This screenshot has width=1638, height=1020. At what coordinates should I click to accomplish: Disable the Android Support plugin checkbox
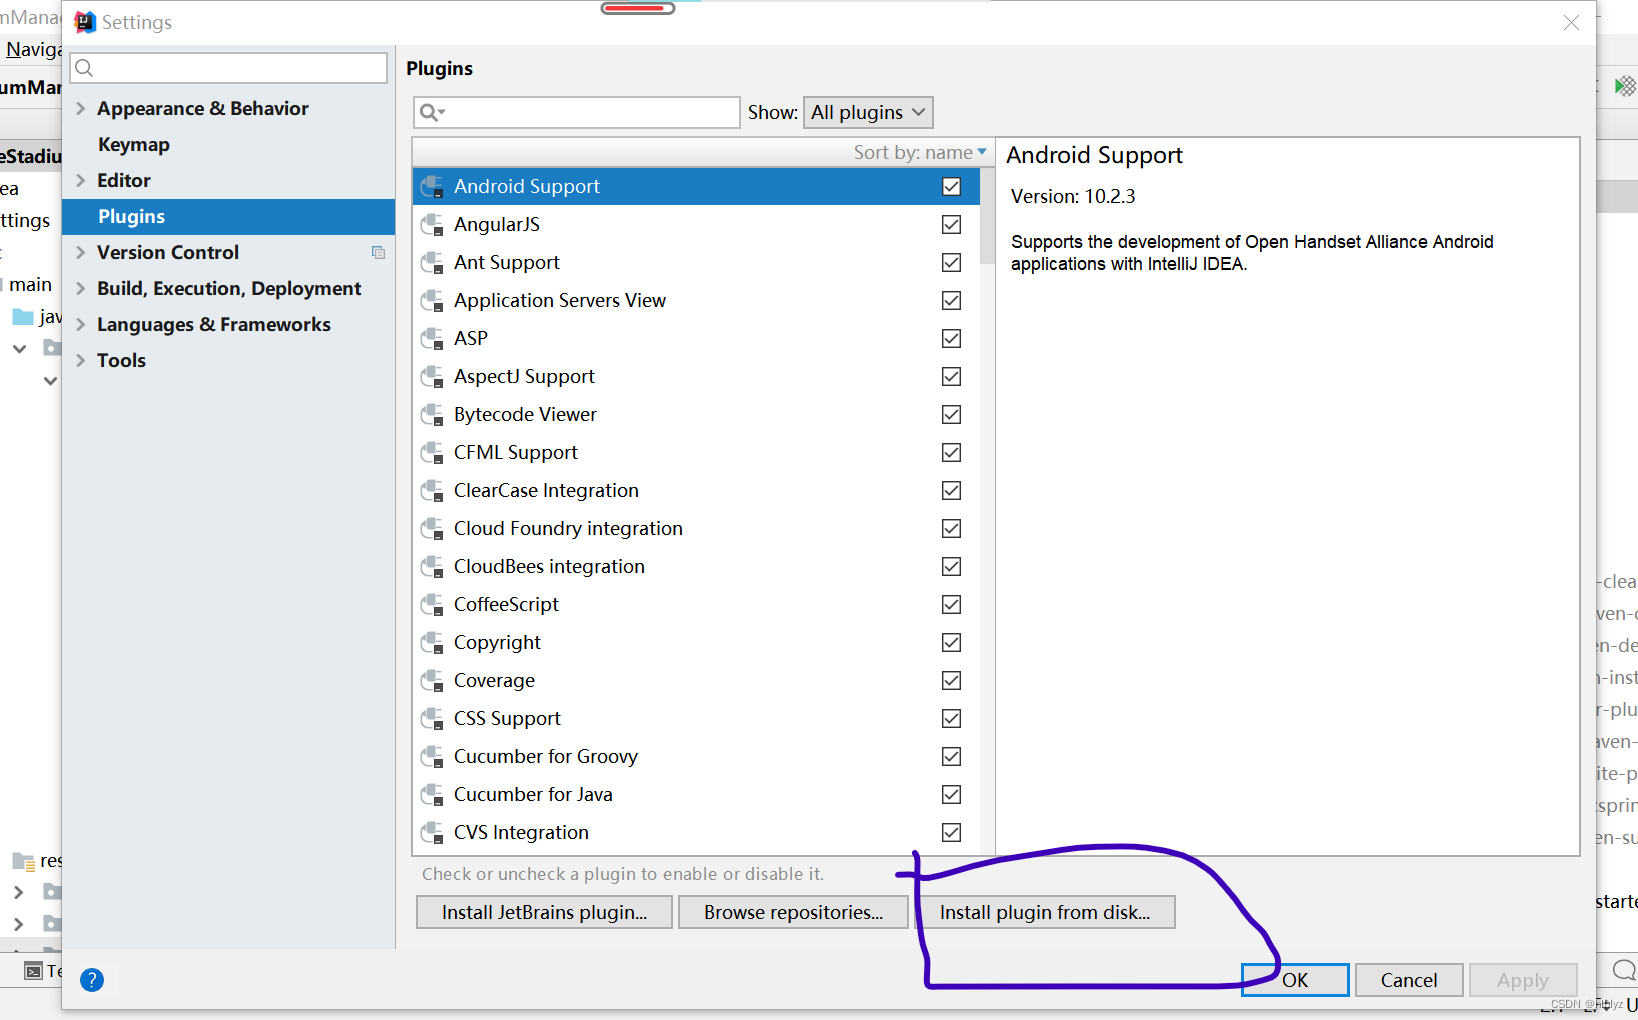pyautogui.click(x=951, y=186)
